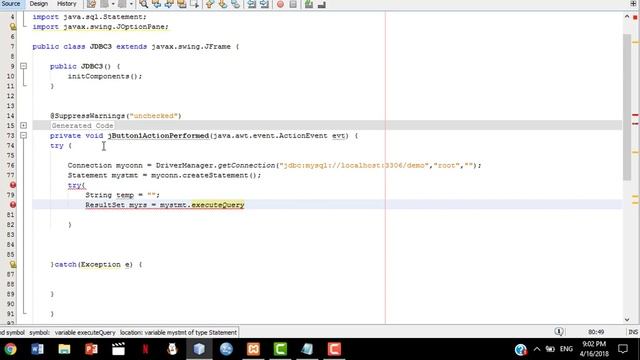The width and height of the screenshot is (640, 360).
Task: Click Find Previous Occurrence icon
Action: (156, 4)
